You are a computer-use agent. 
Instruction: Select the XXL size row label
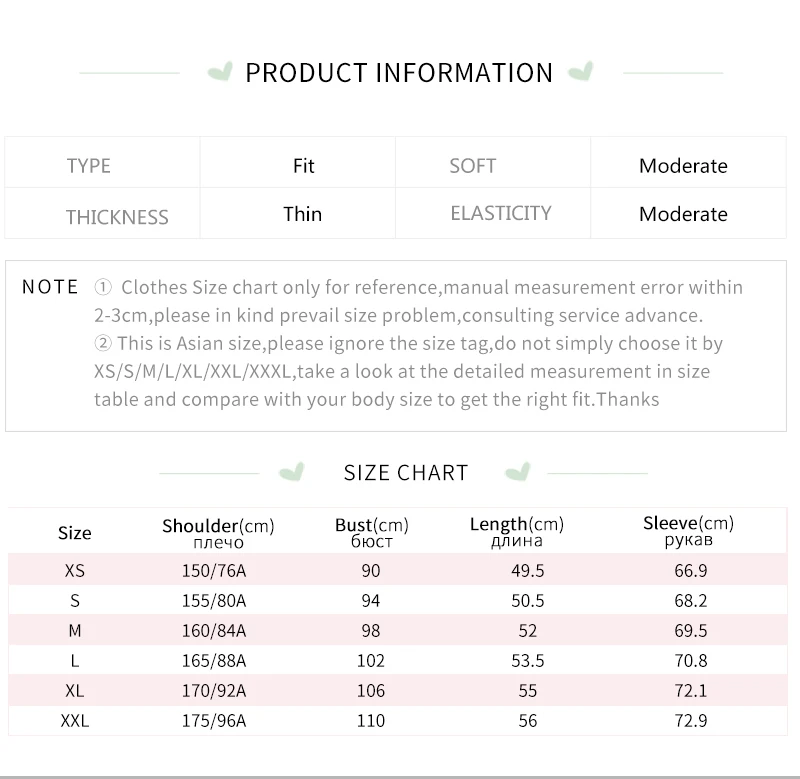(75, 720)
